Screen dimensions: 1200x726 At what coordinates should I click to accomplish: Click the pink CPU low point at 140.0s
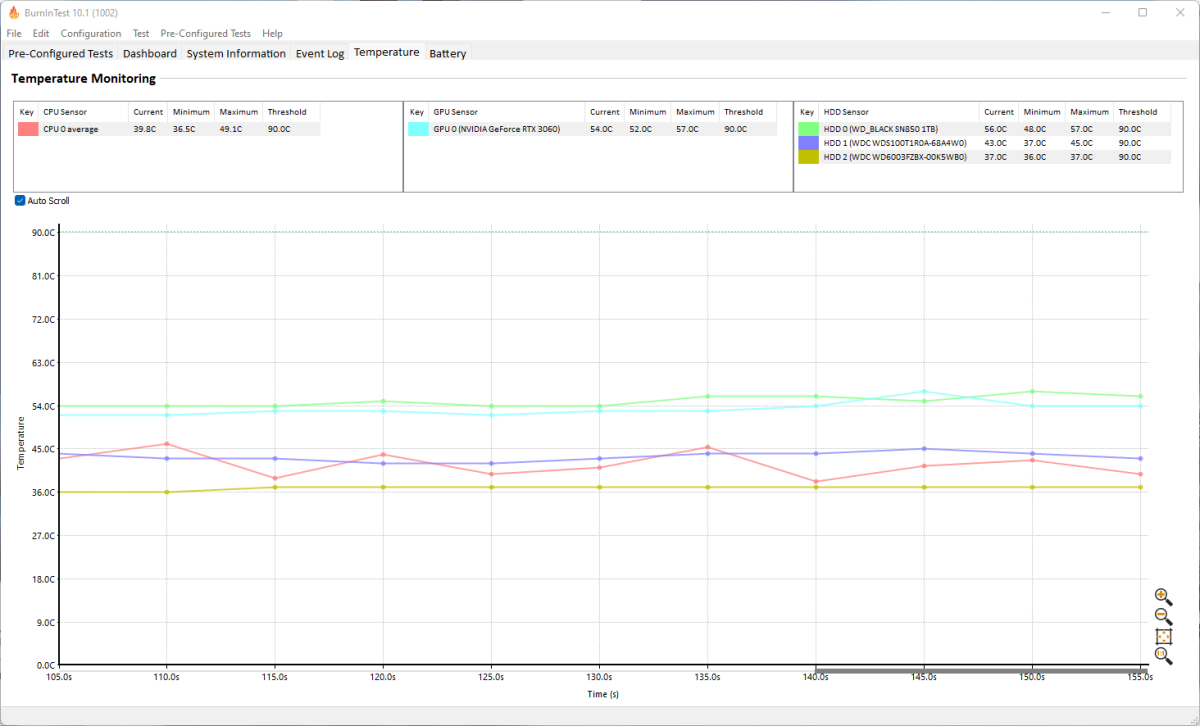click(x=816, y=482)
